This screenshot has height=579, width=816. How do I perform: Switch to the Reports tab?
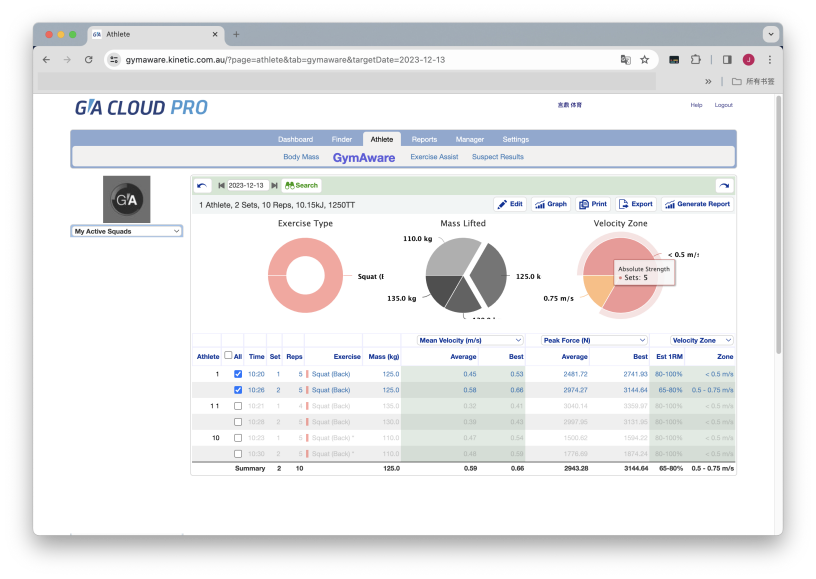click(424, 139)
